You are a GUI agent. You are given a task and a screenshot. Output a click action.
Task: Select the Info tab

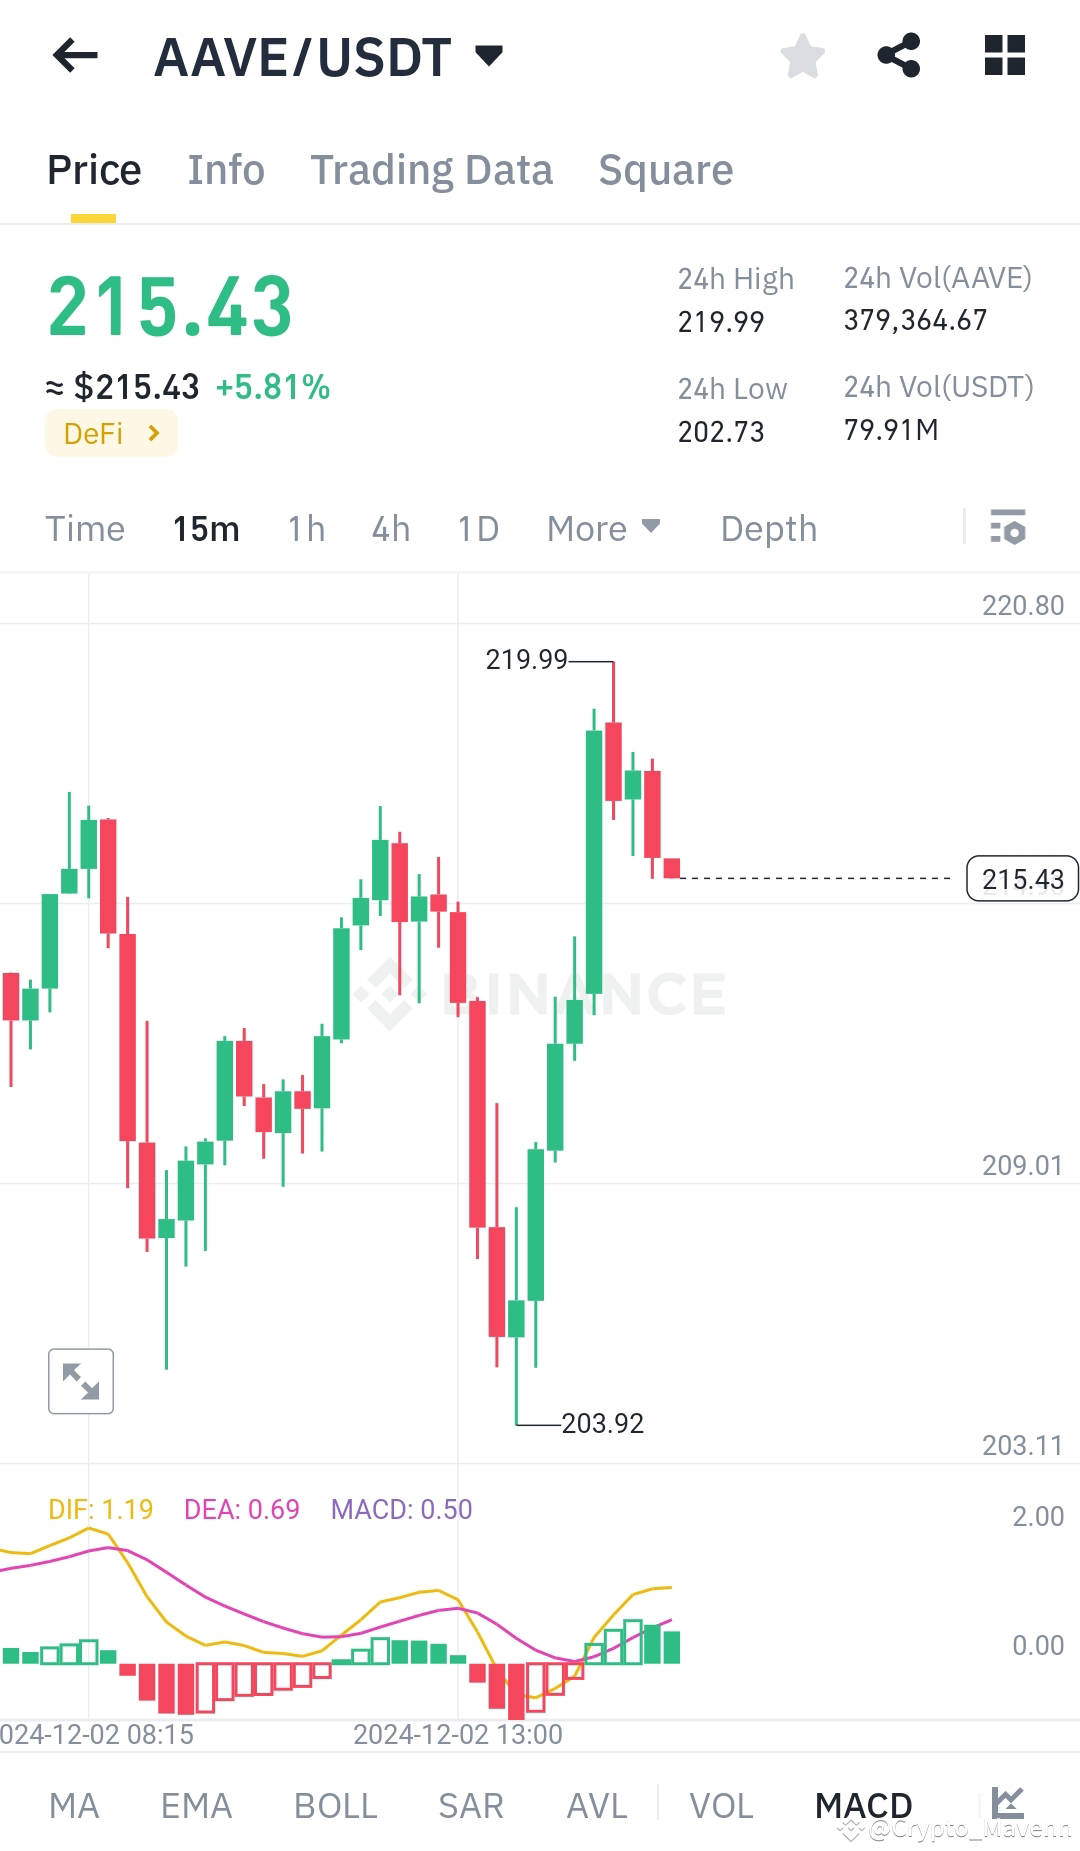[225, 170]
